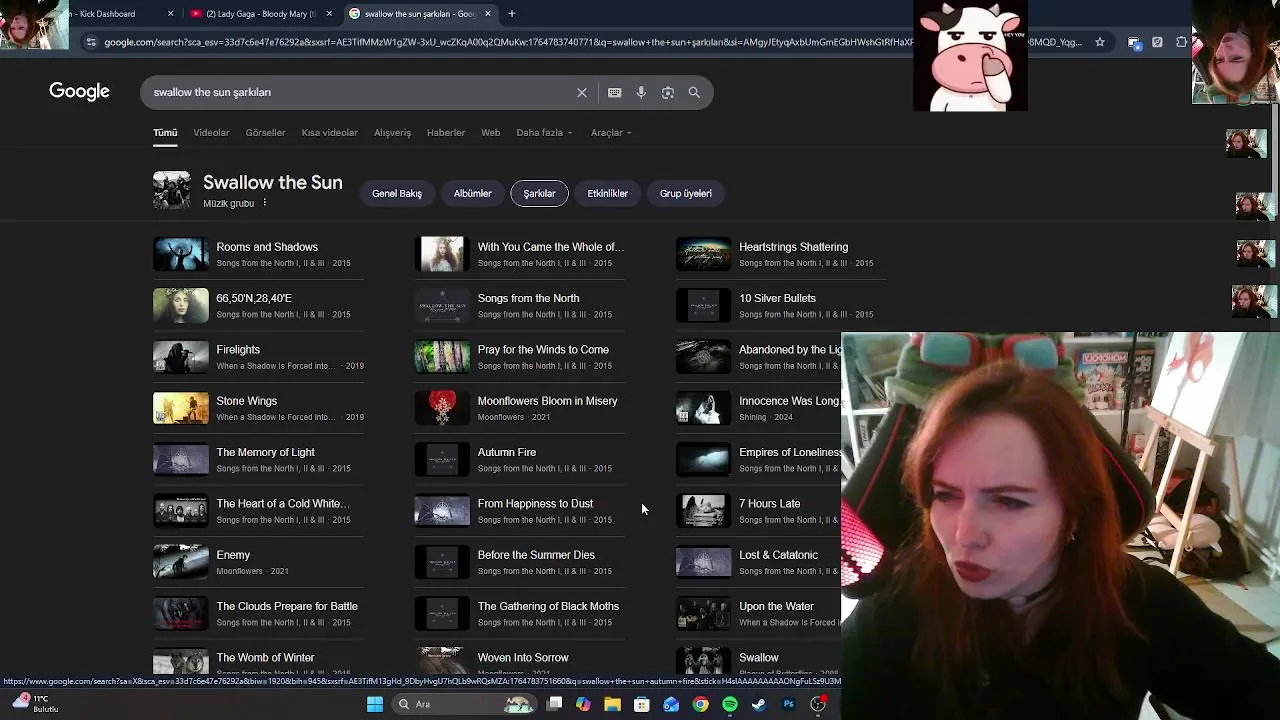Screen dimensions: 1280x720
Task: Switch to the Videolar search tab
Action: [x=211, y=132]
